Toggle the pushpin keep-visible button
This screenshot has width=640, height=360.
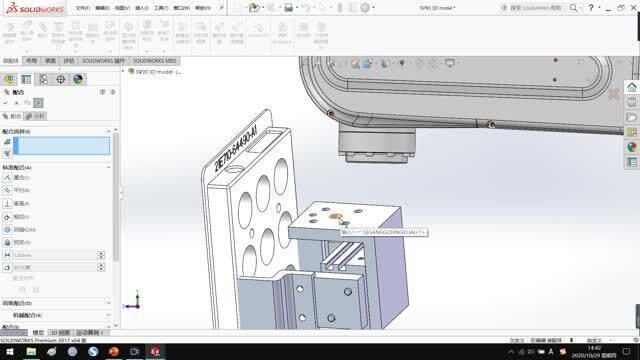[x=38, y=103]
